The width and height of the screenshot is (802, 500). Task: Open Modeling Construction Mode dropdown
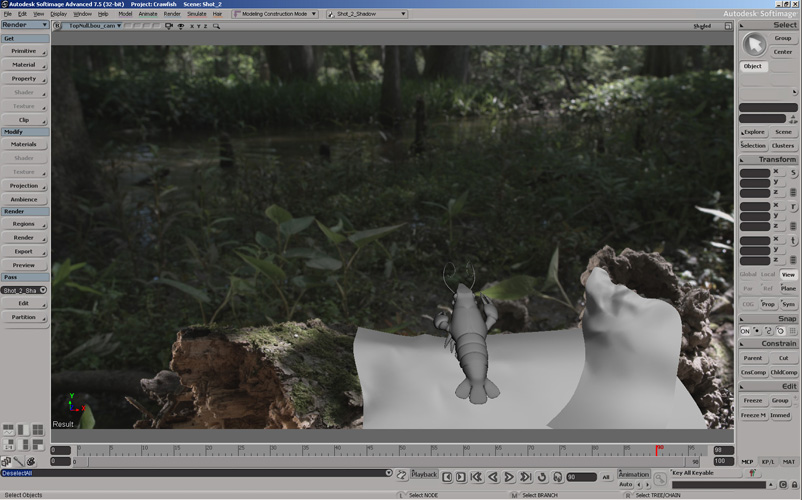pyautogui.click(x=275, y=14)
